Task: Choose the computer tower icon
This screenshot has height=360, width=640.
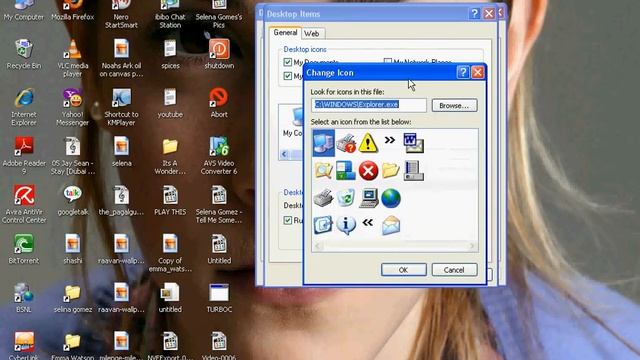Action: click(413, 171)
